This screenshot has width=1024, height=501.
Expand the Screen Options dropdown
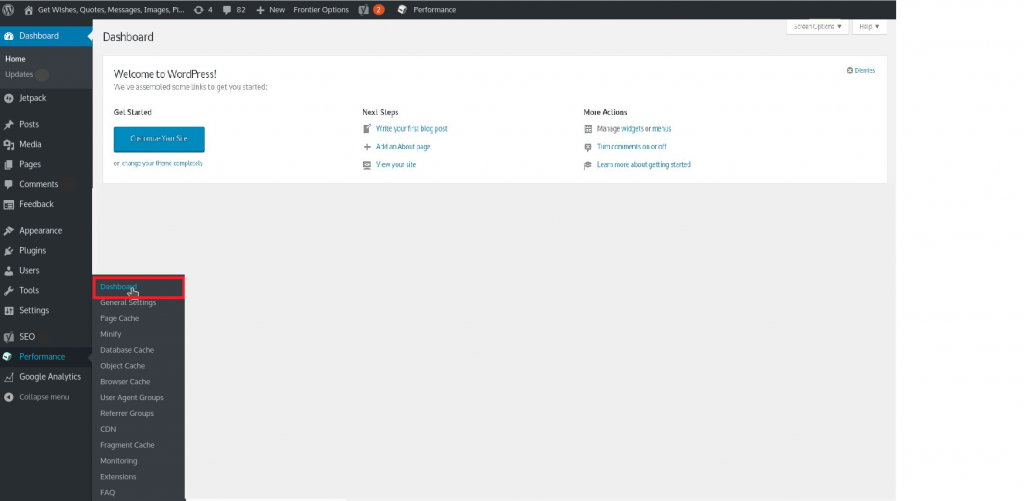(818, 27)
